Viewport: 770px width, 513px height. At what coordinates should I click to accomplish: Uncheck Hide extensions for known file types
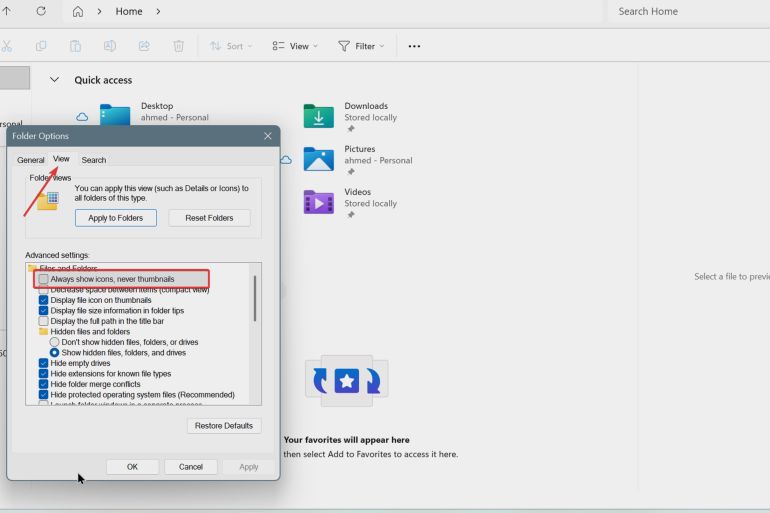tap(44, 374)
